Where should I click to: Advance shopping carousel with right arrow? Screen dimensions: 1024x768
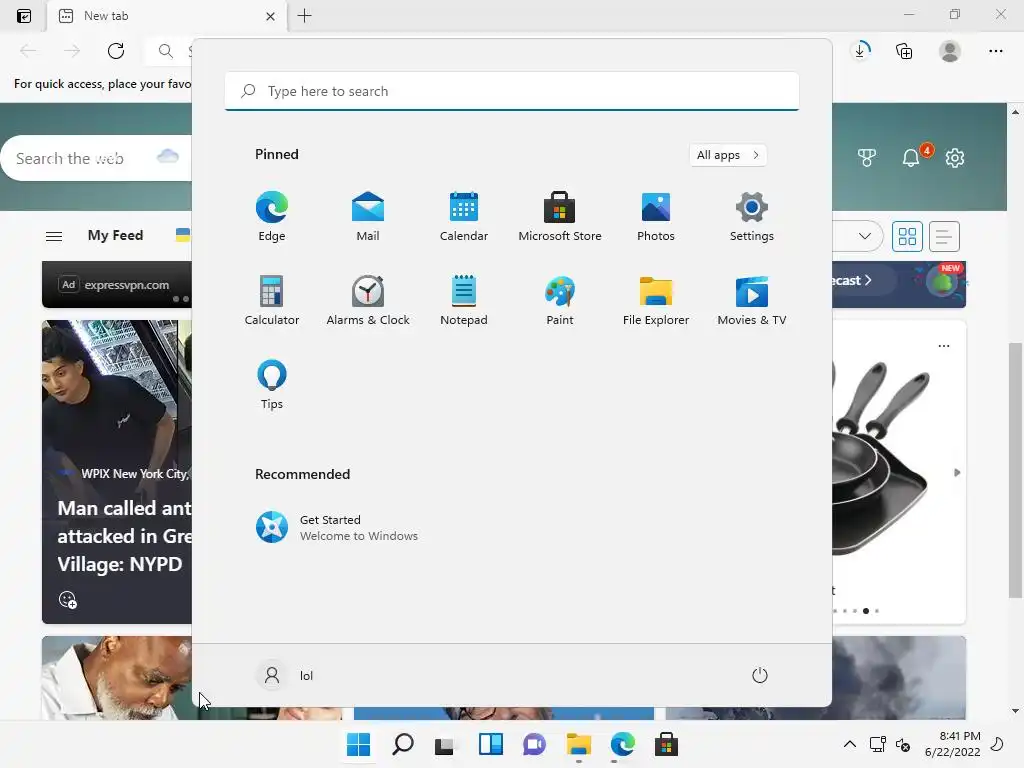[957, 472]
